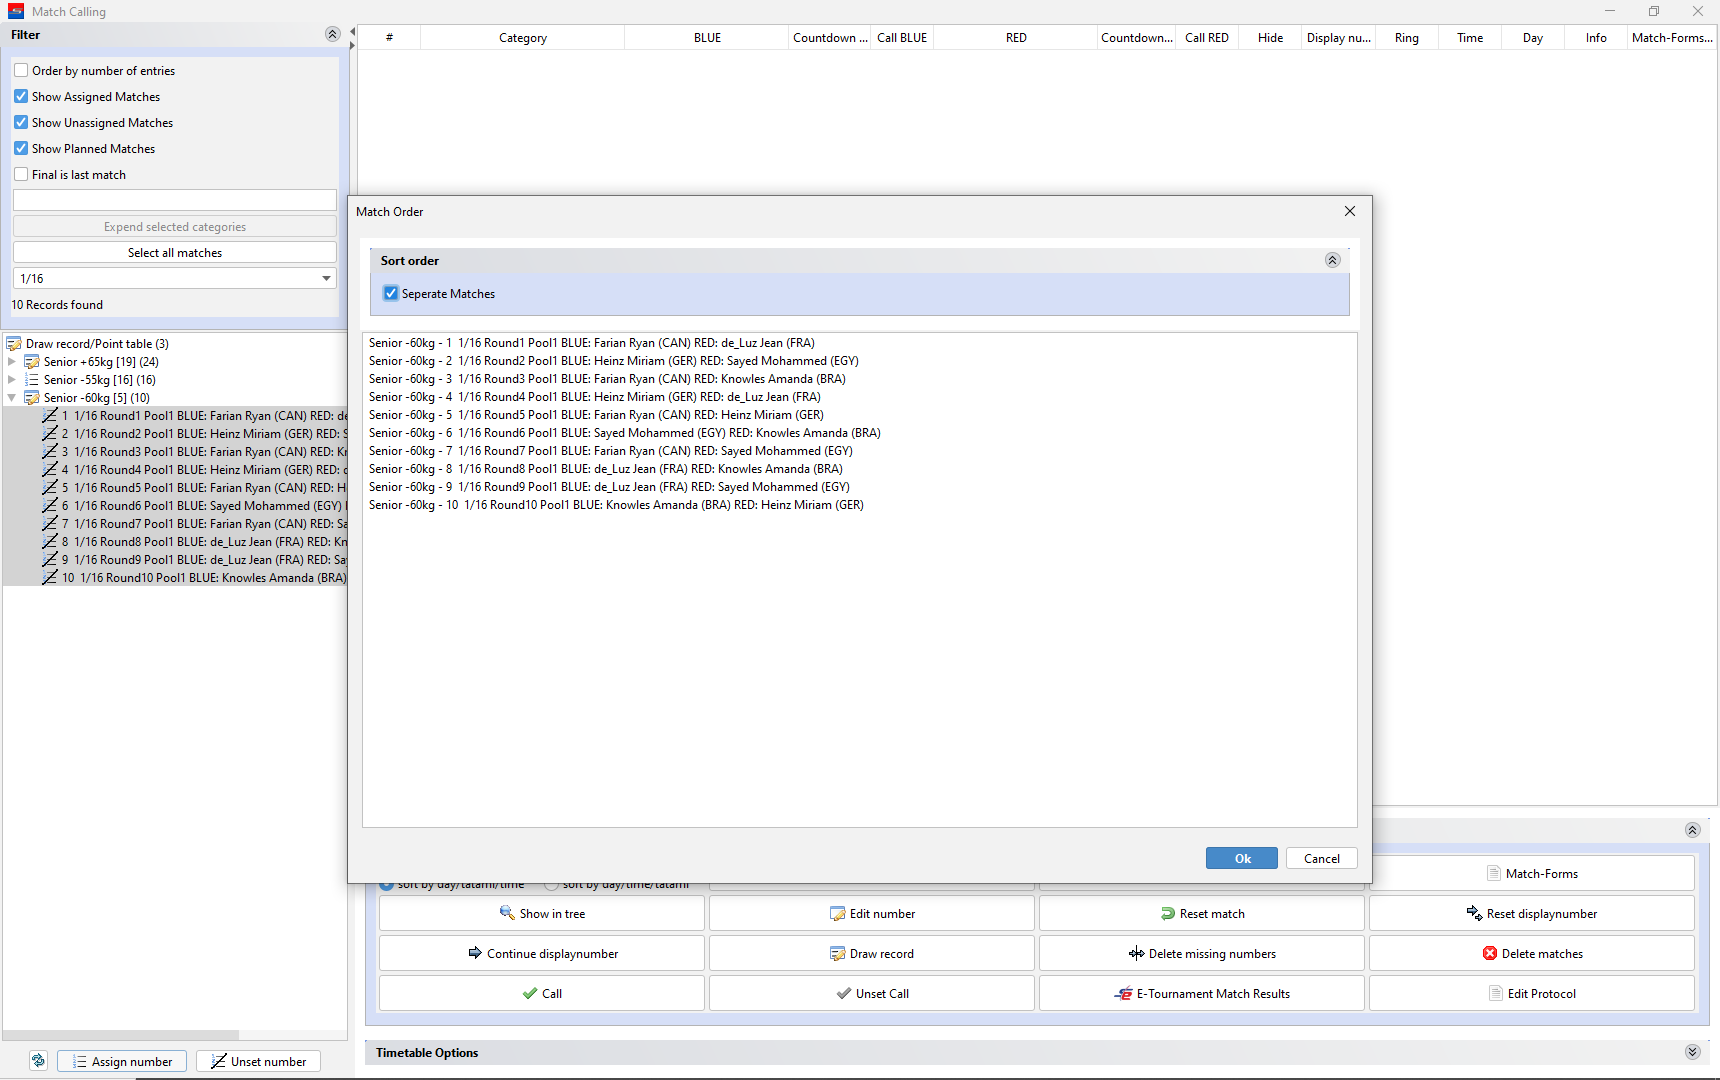Screen dimensions: 1720x1080
Task: Select the Senior -60kg - 5 match row
Action: (596, 415)
